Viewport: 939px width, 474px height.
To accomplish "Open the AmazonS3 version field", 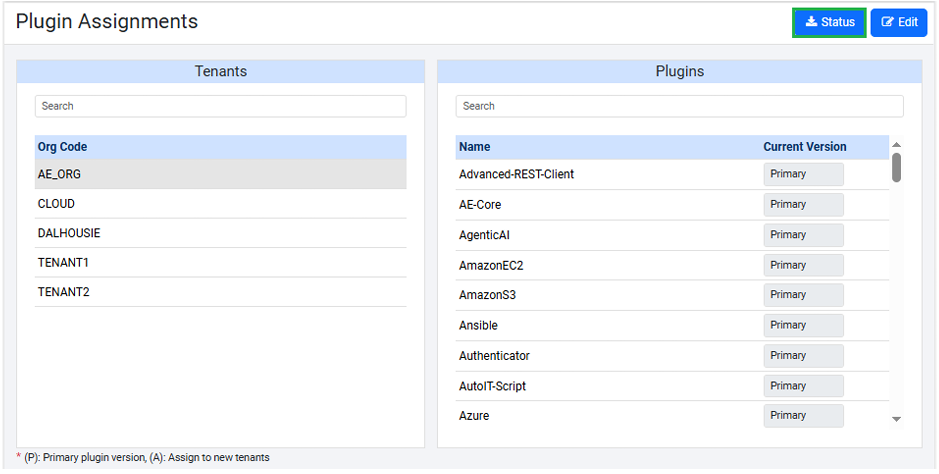I will [803, 295].
